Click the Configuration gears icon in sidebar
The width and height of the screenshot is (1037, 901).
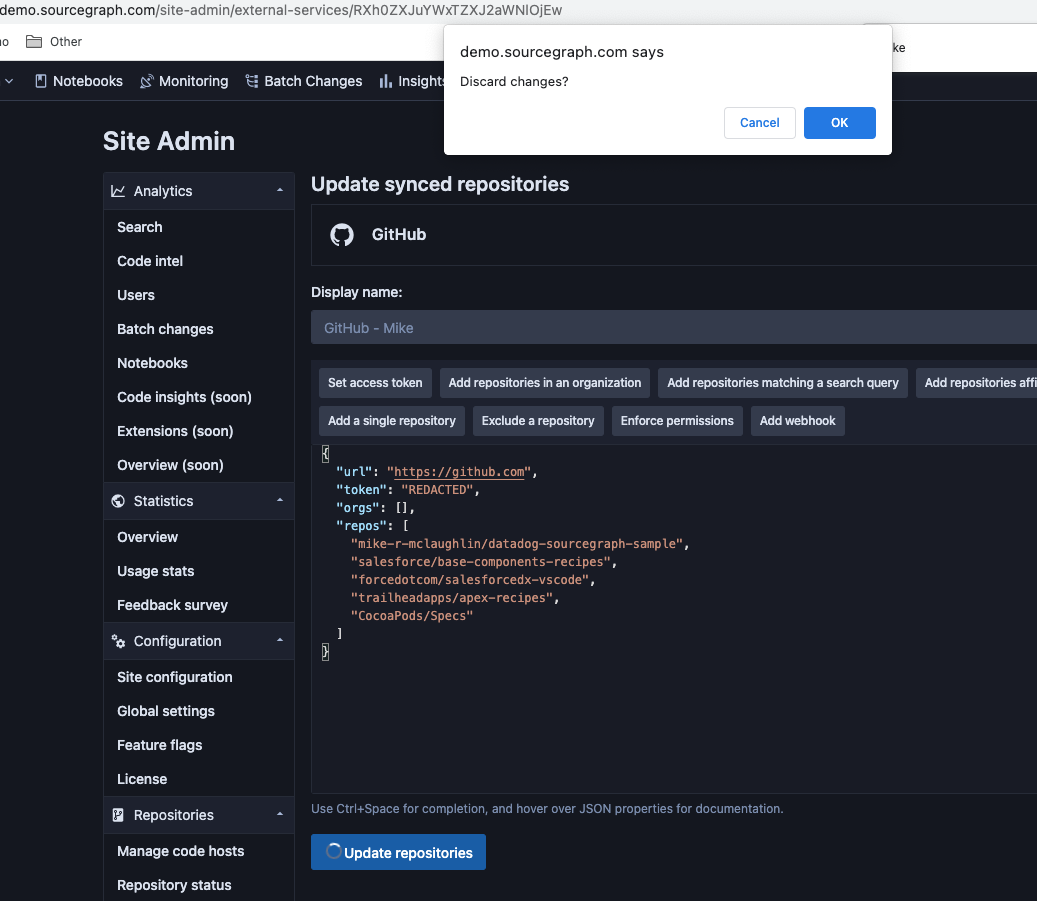pyautogui.click(x=118, y=641)
